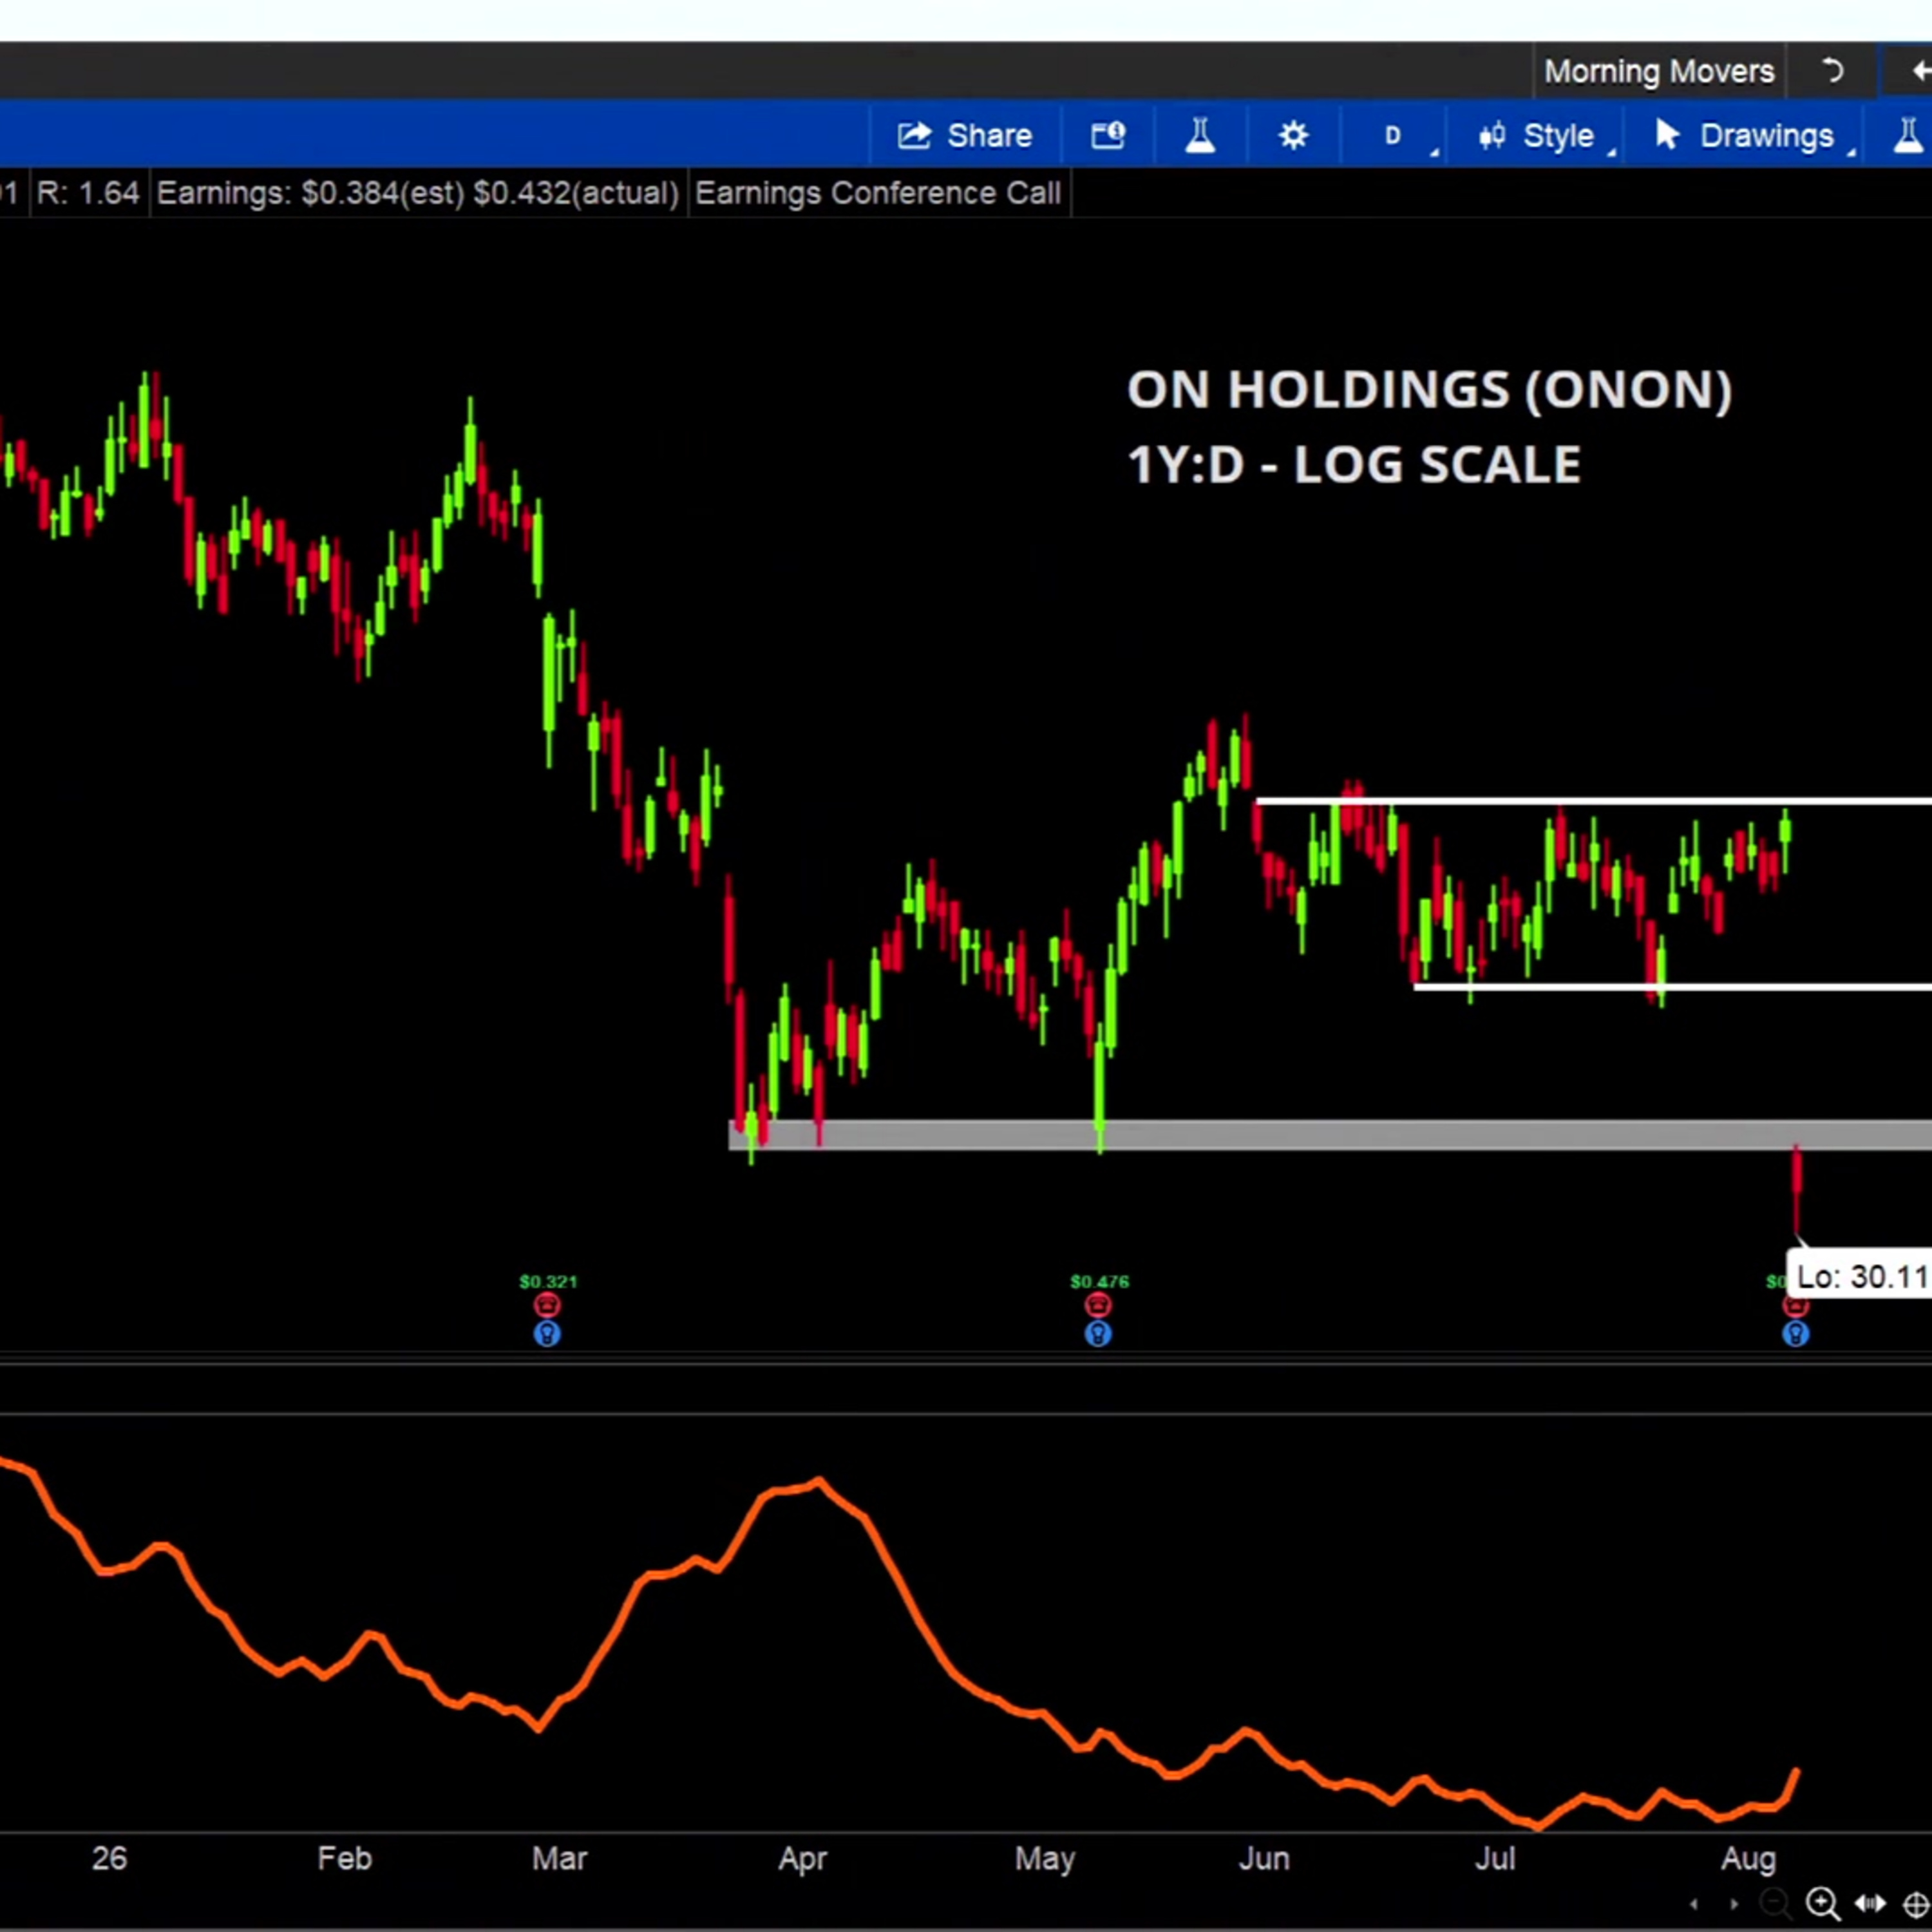Select the ON HOLDINGS (ONON) text annotation
The width and height of the screenshot is (1932, 1932).
click(x=1430, y=389)
